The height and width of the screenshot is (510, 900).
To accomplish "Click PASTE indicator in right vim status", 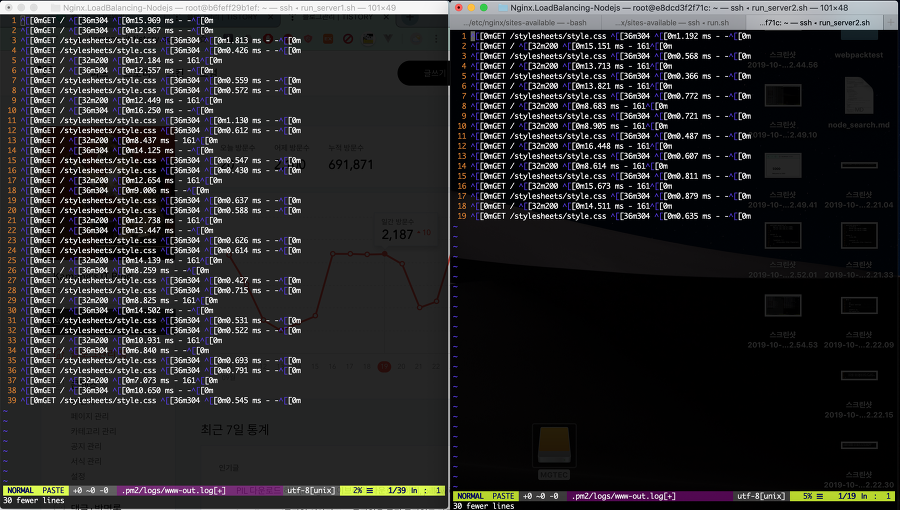I will (503, 496).
